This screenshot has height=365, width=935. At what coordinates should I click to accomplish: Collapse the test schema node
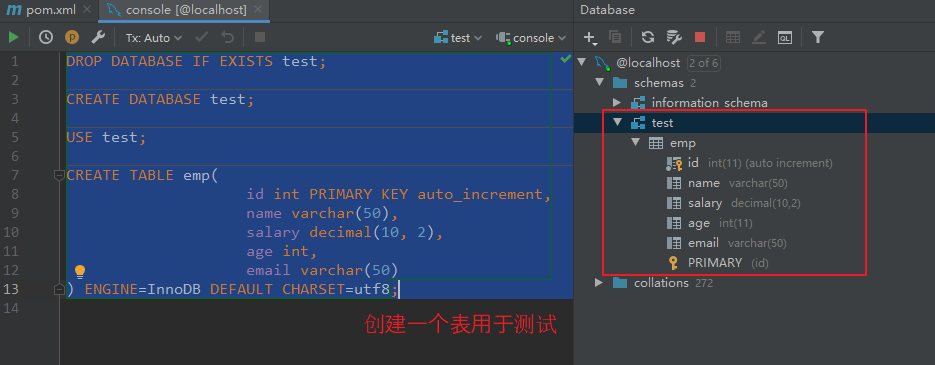tap(617, 122)
